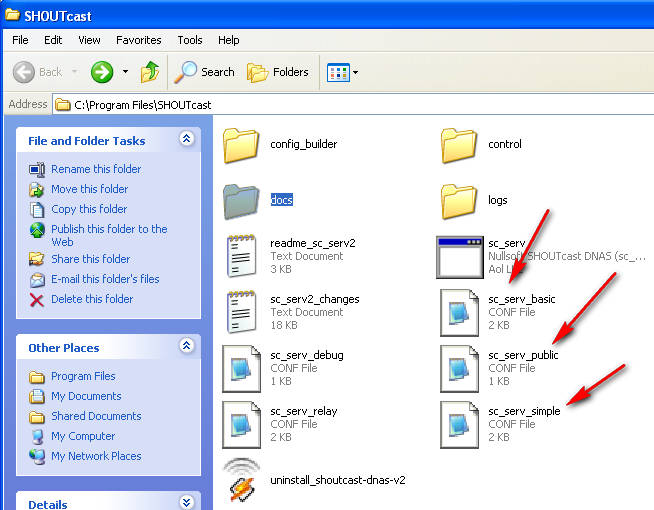This screenshot has width=654, height=510.
Task: Go to Shared Documents in Other Places
Action: [96, 416]
